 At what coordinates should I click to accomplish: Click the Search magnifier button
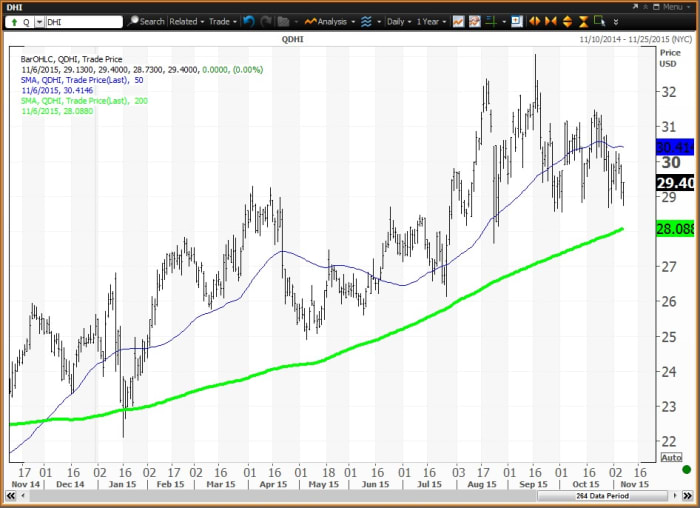pyautogui.click(x=146, y=21)
